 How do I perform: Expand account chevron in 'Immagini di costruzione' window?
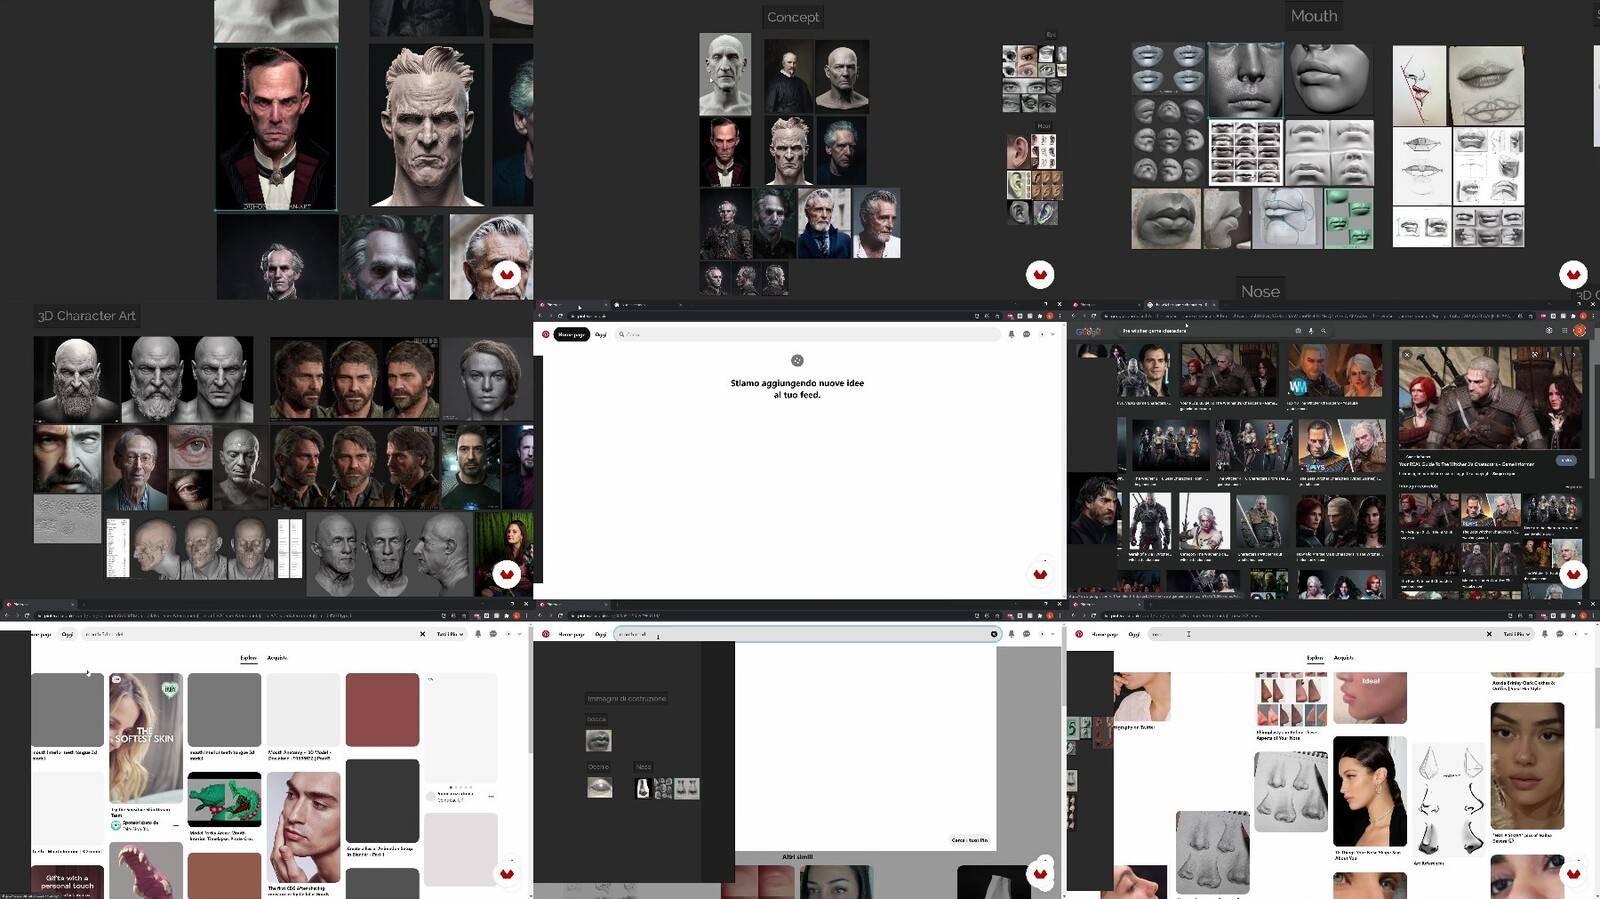pyautogui.click(x=1052, y=634)
